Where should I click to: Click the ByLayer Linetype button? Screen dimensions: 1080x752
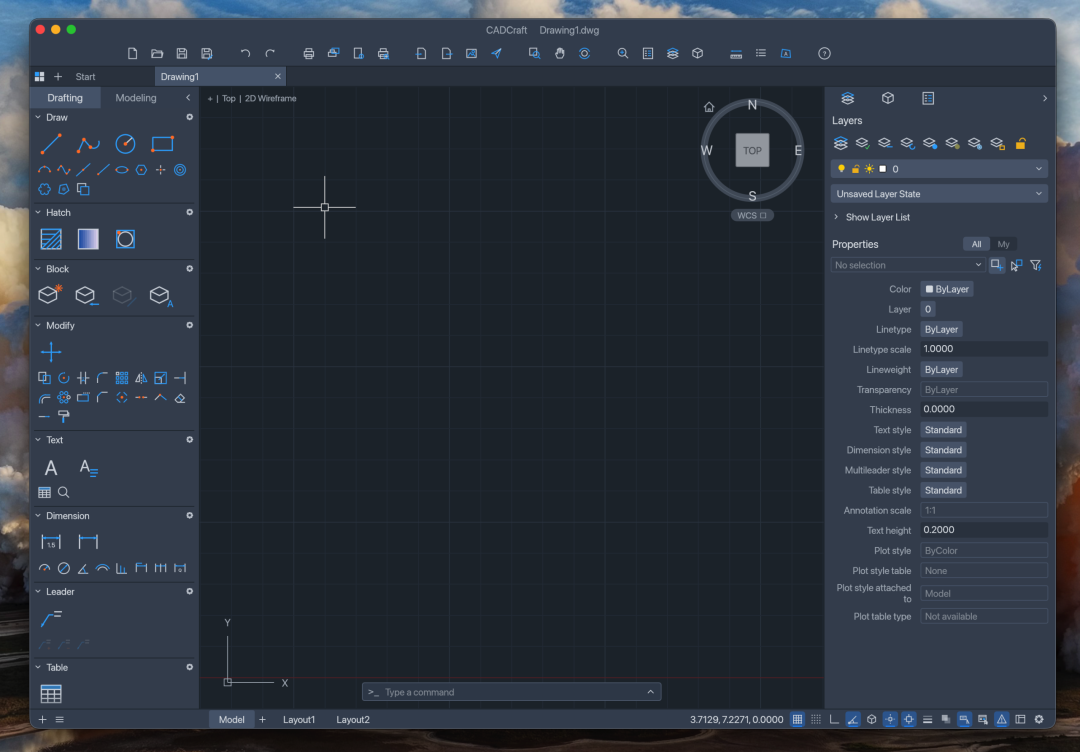pyautogui.click(x=941, y=329)
